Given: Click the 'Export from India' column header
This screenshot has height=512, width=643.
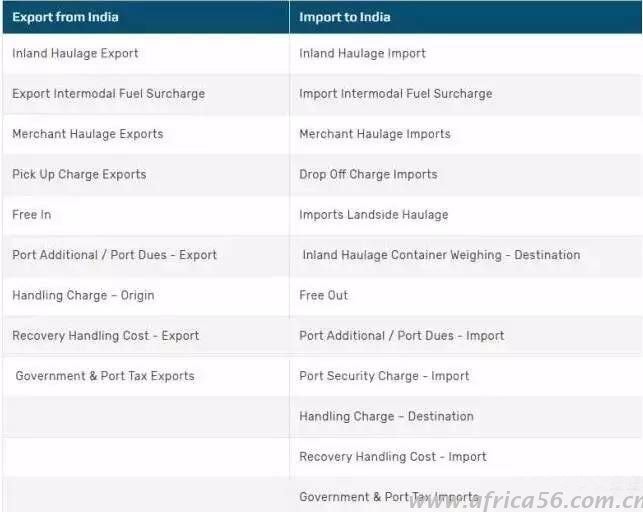Looking at the screenshot, I should [x=68, y=17].
